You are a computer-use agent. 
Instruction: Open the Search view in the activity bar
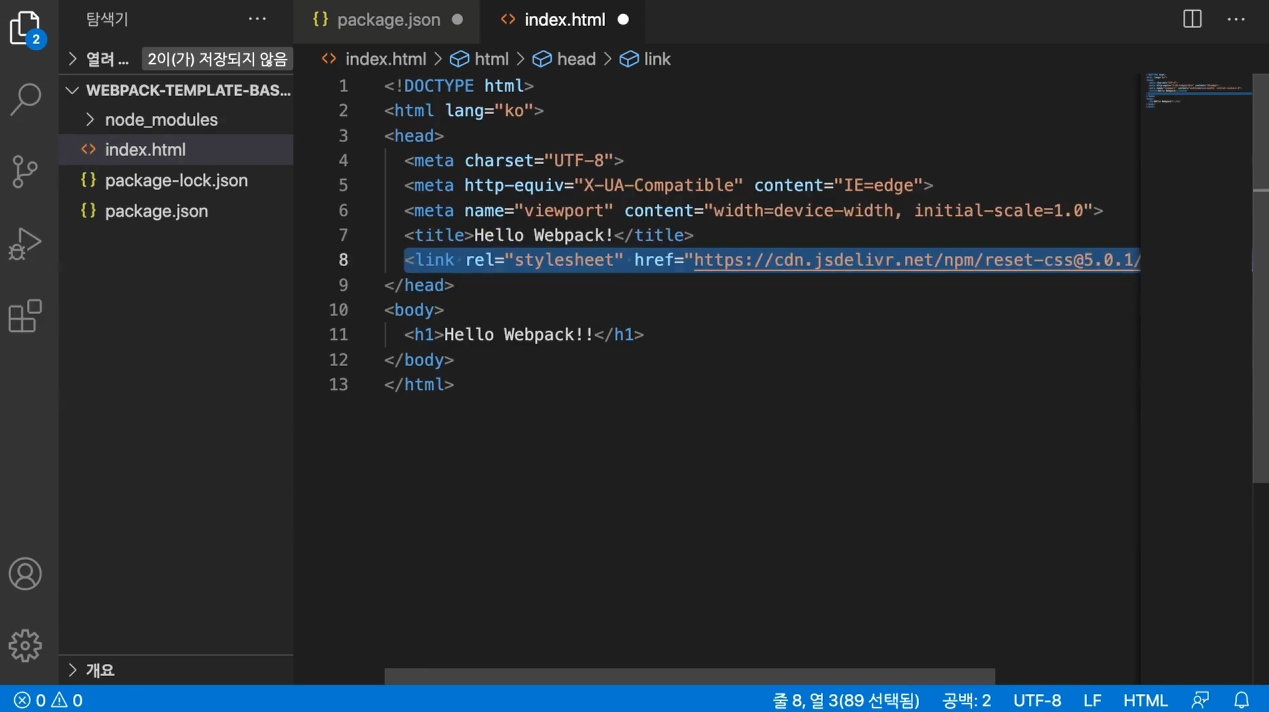coord(25,99)
